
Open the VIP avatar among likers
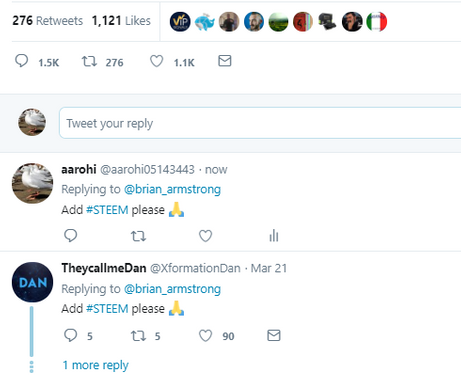point(180,22)
